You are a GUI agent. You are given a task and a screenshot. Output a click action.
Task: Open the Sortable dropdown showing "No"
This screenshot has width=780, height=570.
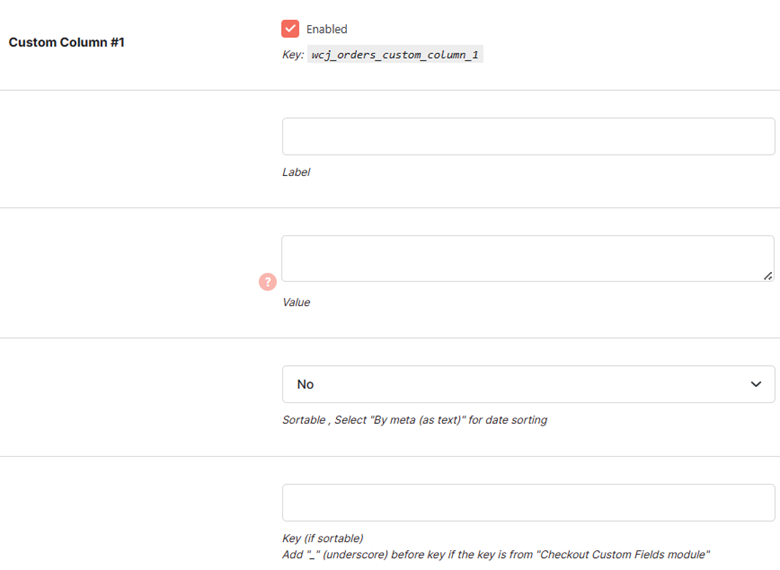click(x=528, y=384)
